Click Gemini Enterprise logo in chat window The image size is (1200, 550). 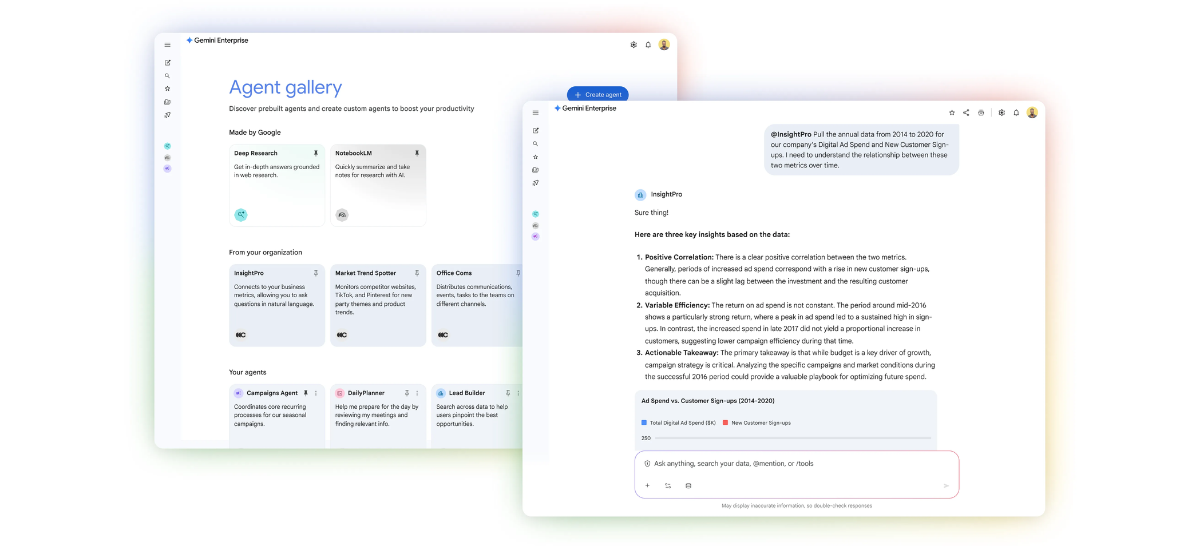point(586,108)
